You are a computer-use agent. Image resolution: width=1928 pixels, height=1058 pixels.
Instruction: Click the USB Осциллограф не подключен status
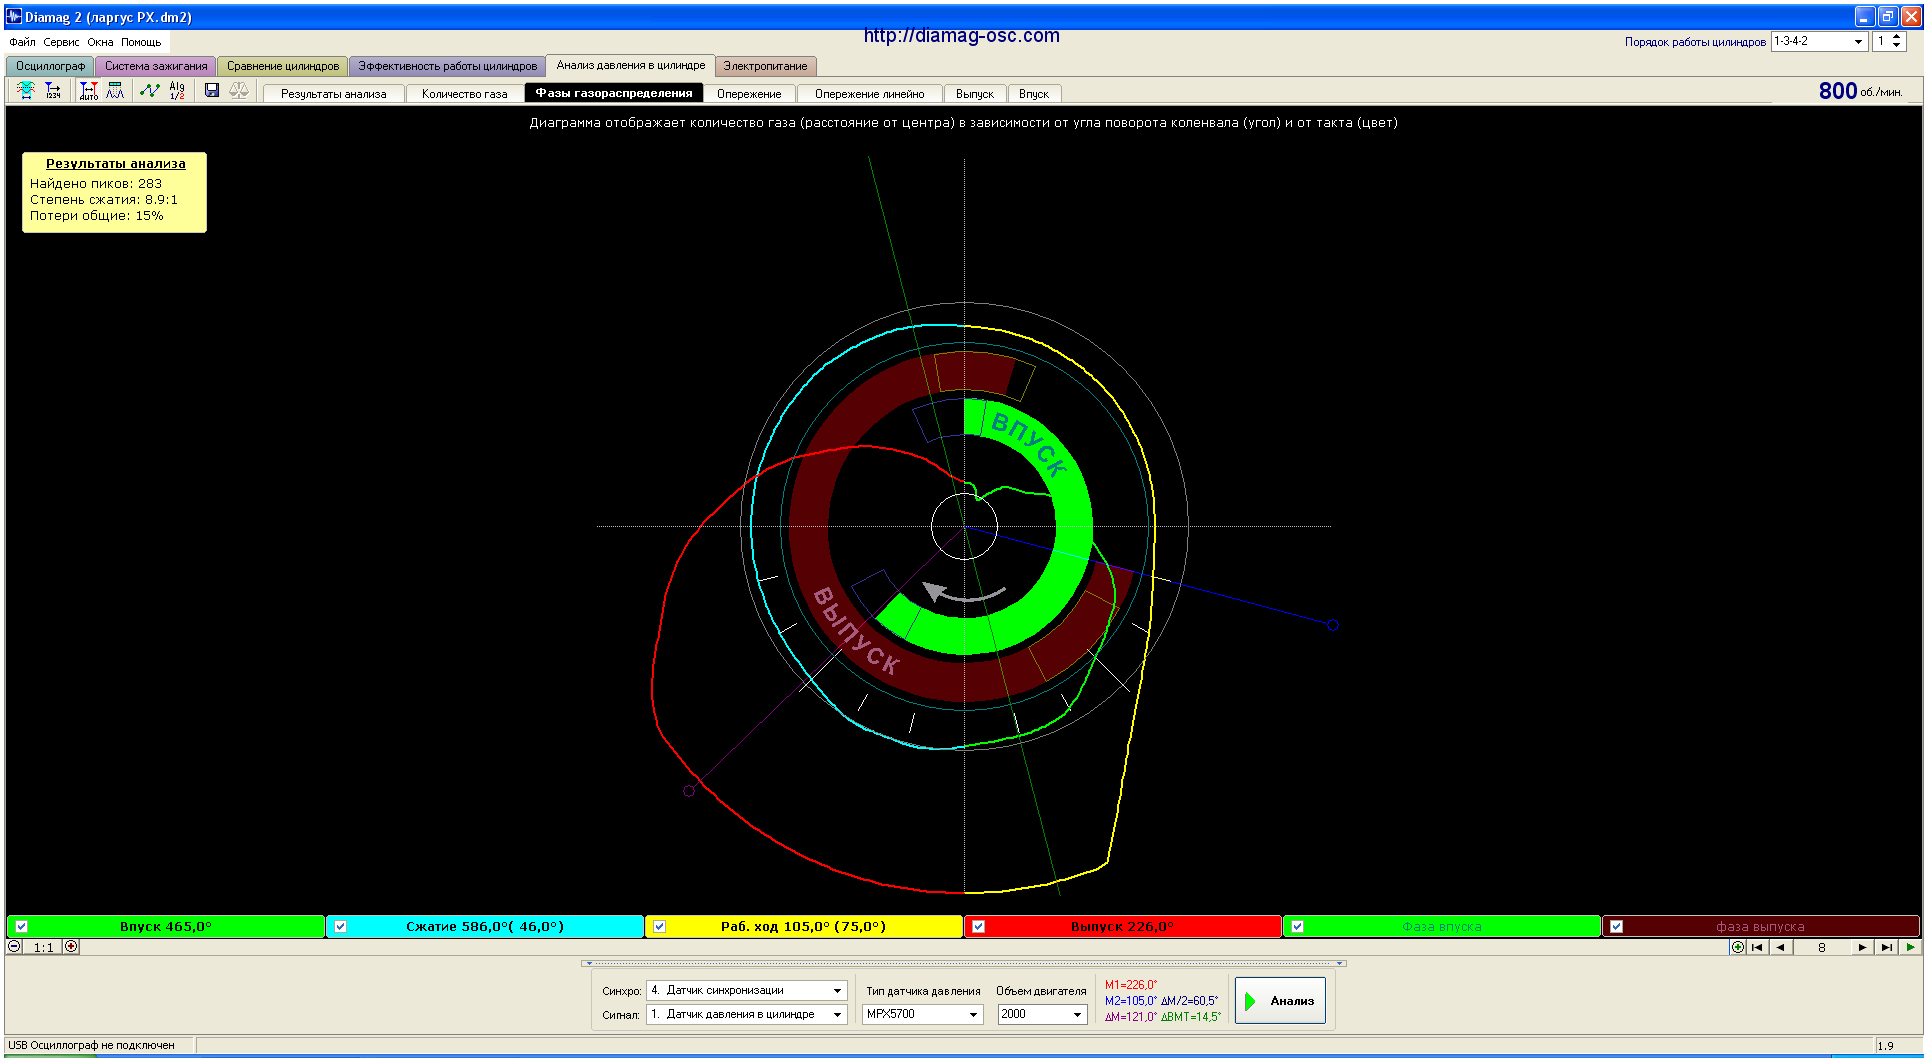91,1045
